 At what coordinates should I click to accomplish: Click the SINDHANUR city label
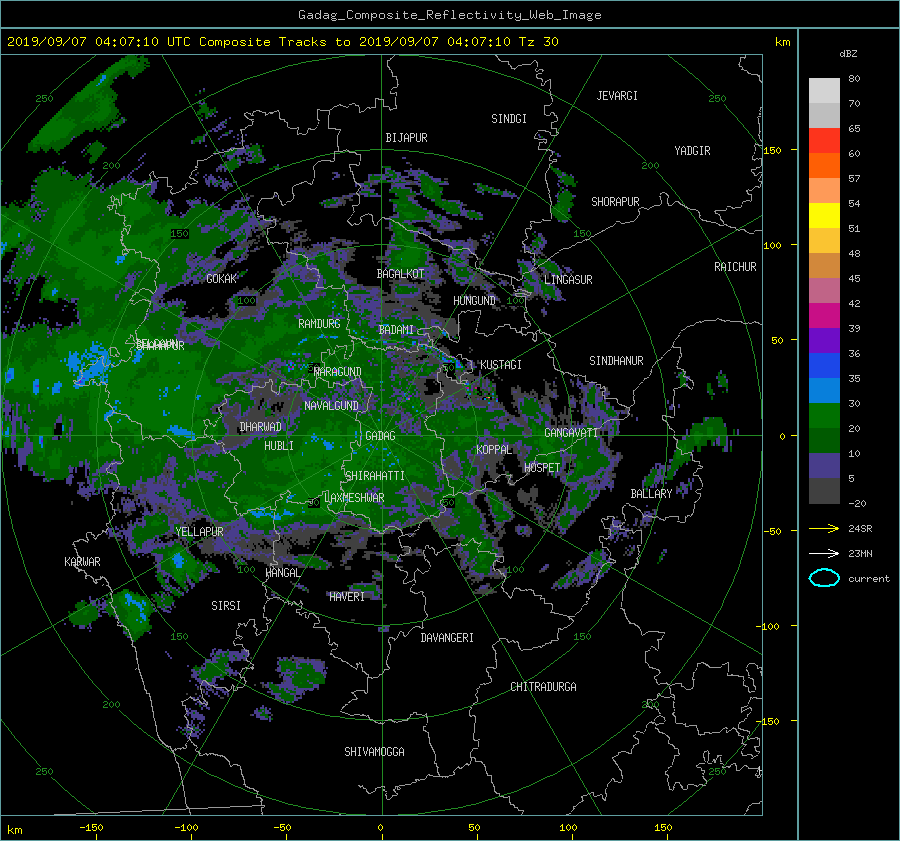[x=616, y=361]
